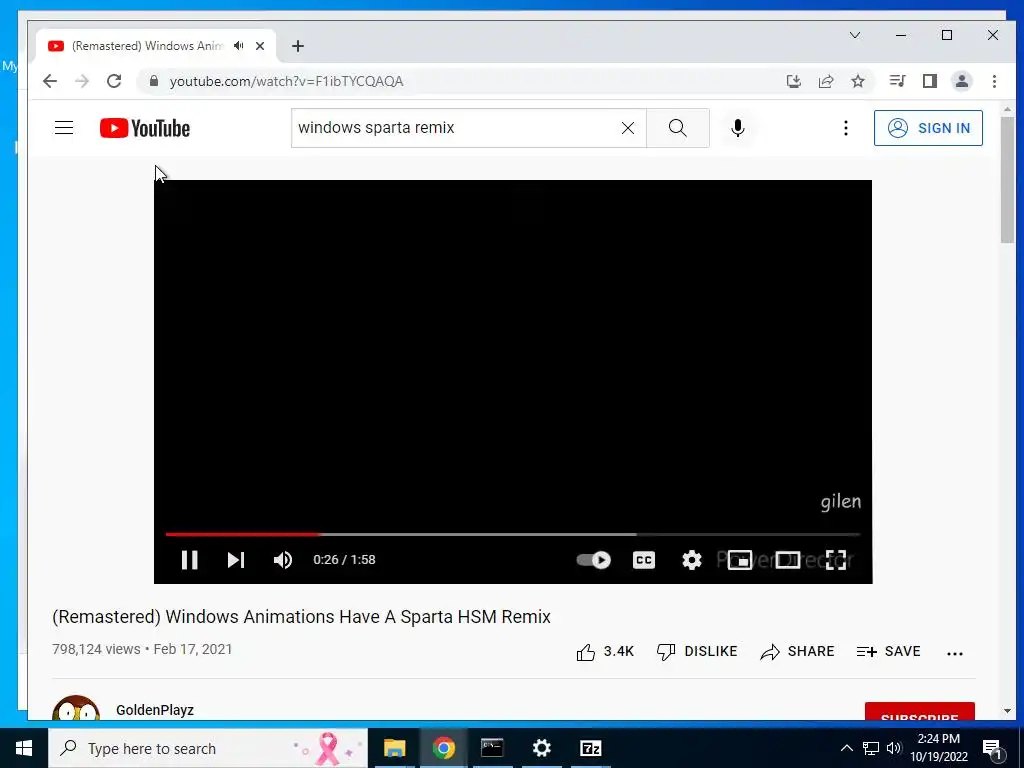The width and height of the screenshot is (1024, 768).
Task: Open Windows Start menu
Action: pos(24,748)
